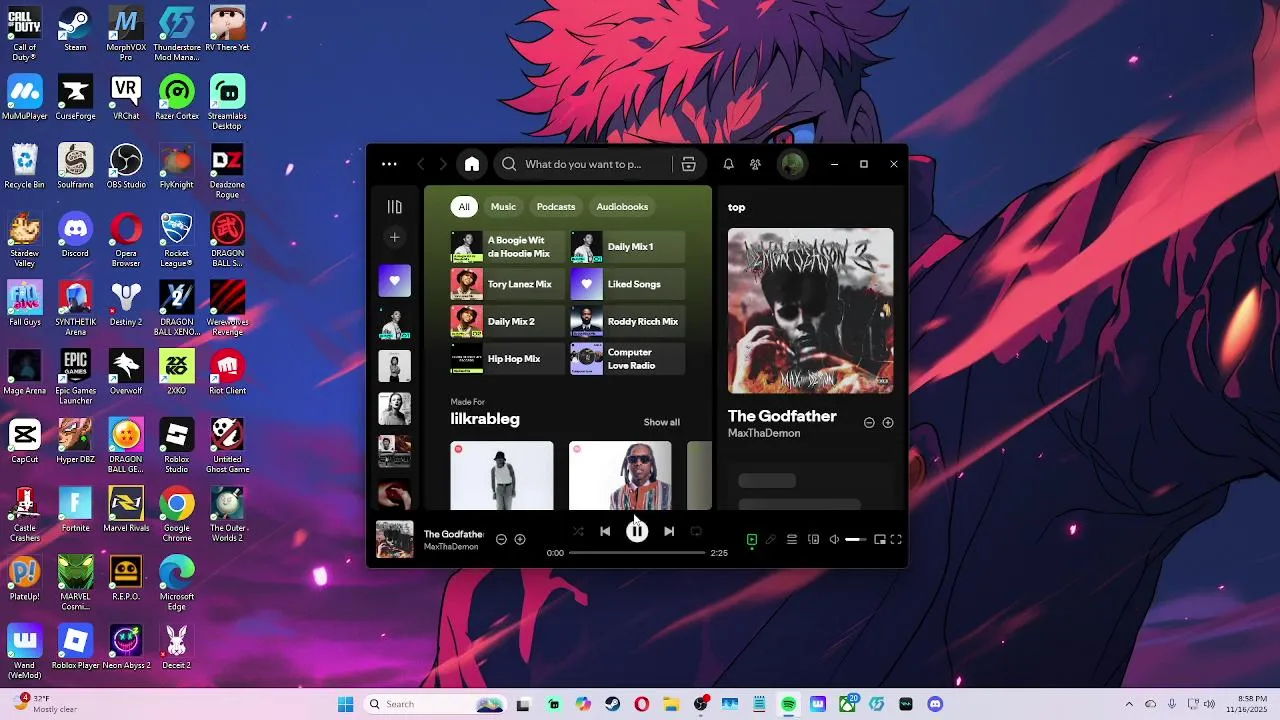The height and width of the screenshot is (720, 1280).
Task: Hide track via minus icon in Now Playing panel
Action: pyautogui.click(x=869, y=423)
